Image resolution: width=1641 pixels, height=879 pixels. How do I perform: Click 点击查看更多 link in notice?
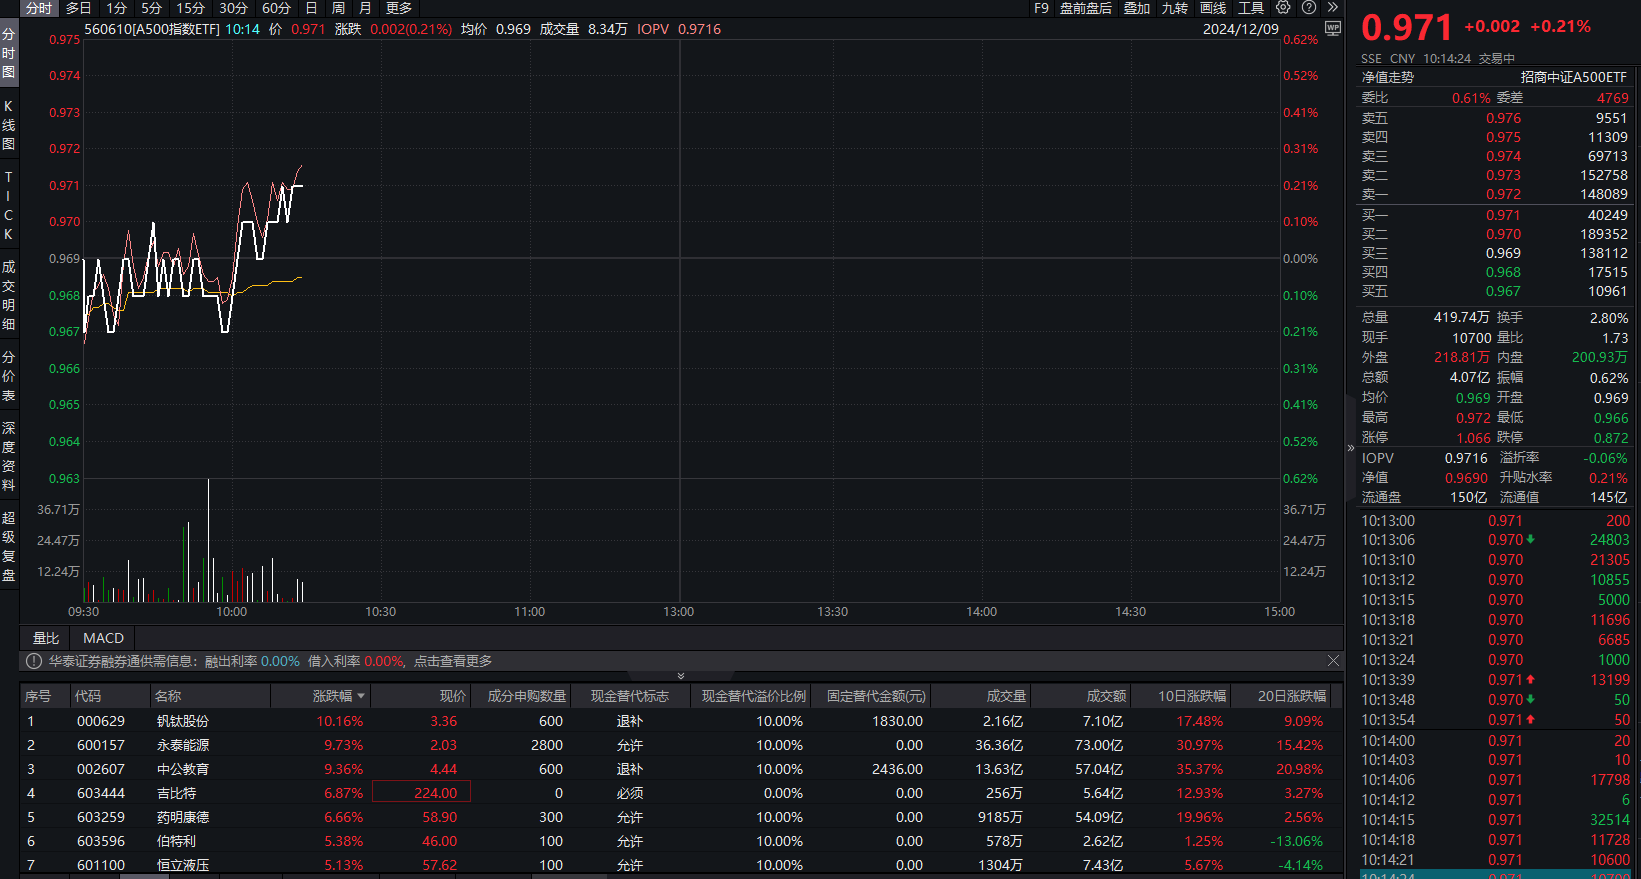point(453,661)
